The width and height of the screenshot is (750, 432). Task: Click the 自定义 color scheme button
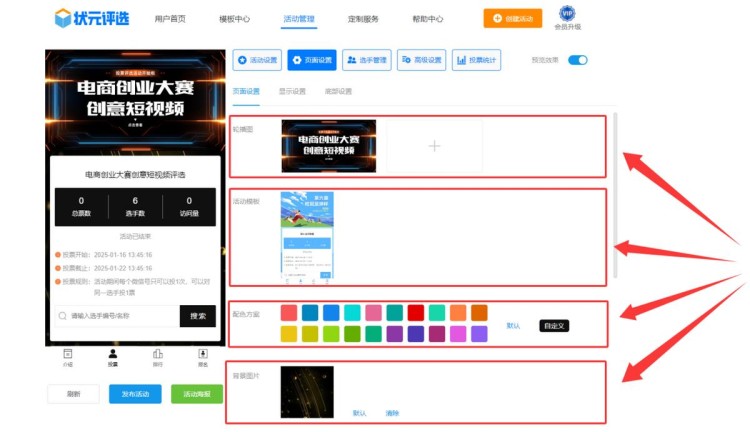[554, 326]
